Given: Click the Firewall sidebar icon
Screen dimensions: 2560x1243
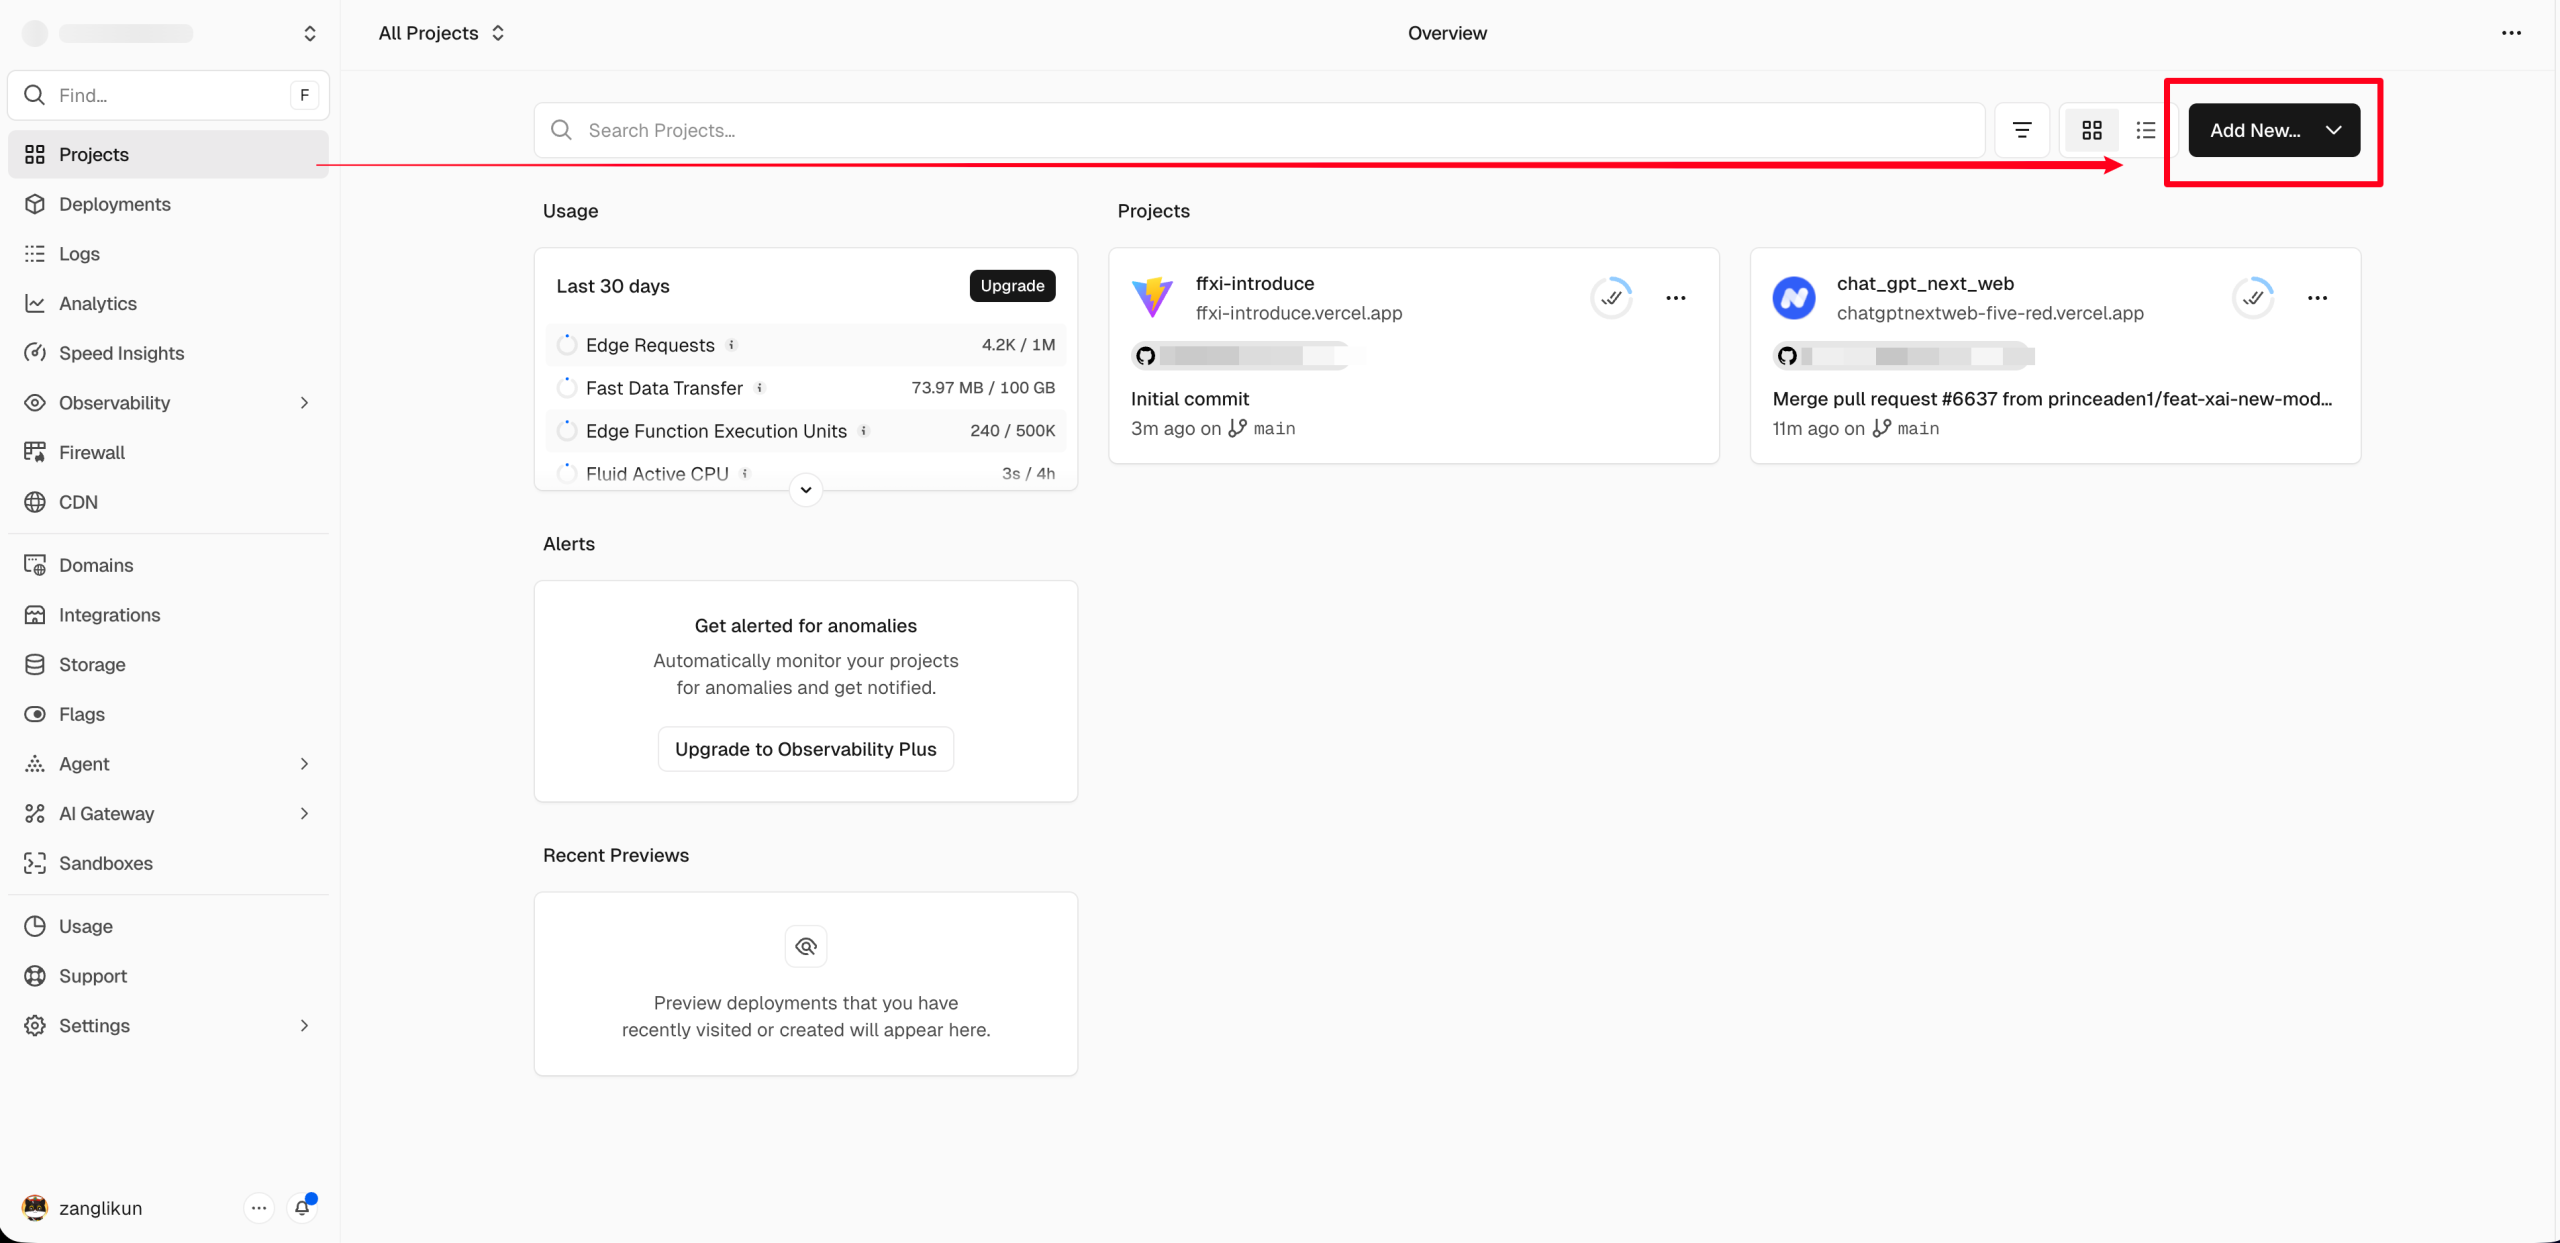Looking at the screenshot, I should pos(35,452).
